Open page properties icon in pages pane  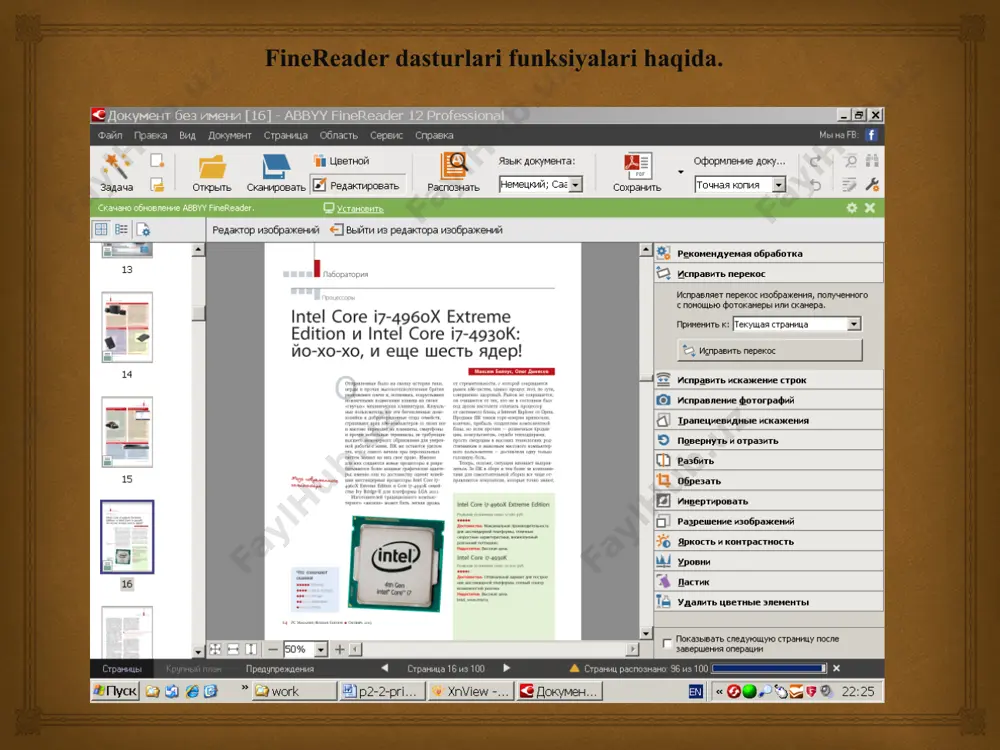point(143,230)
